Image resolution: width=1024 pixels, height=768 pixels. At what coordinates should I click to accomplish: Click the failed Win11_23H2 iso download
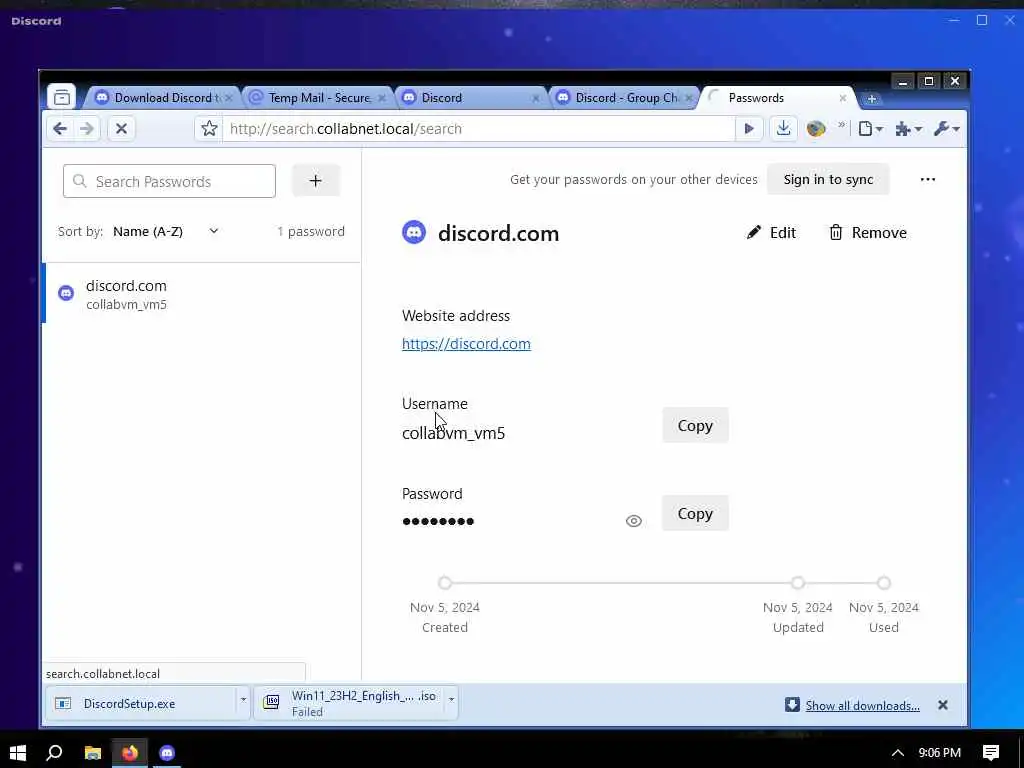[x=349, y=703]
